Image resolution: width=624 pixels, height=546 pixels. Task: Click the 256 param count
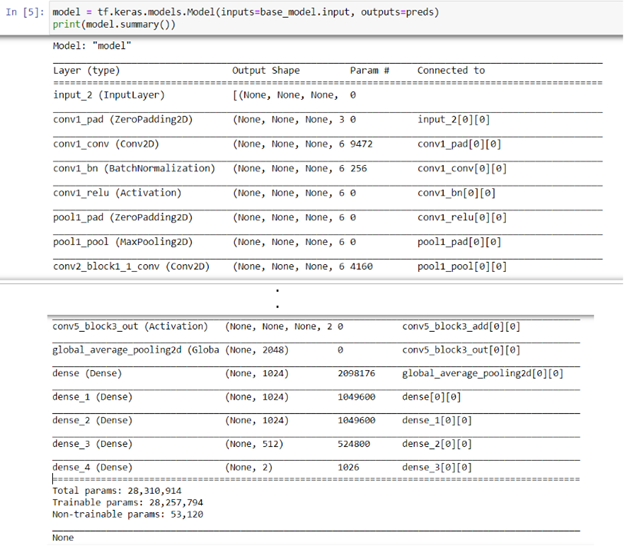coord(359,169)
